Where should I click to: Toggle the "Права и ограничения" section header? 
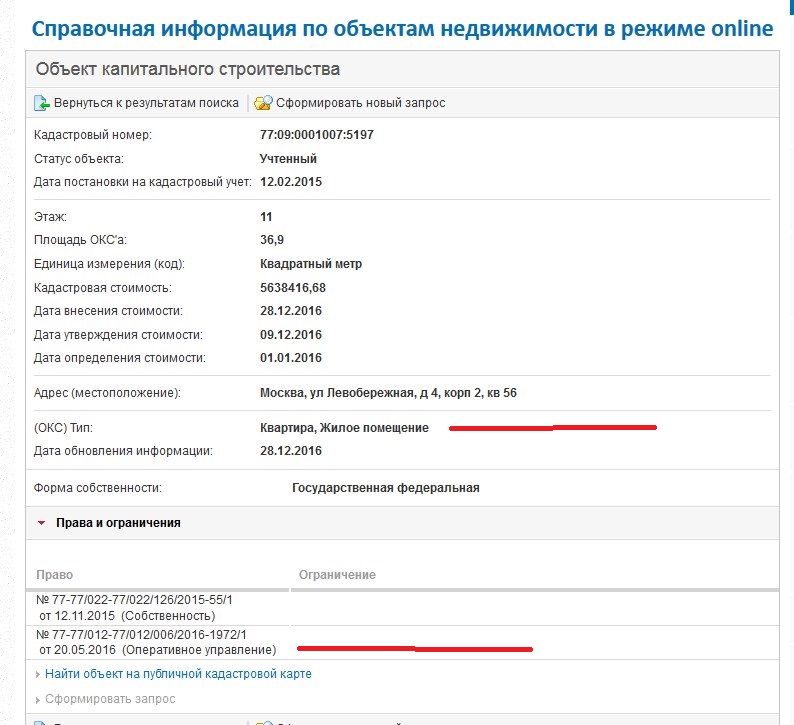(118, 523)
